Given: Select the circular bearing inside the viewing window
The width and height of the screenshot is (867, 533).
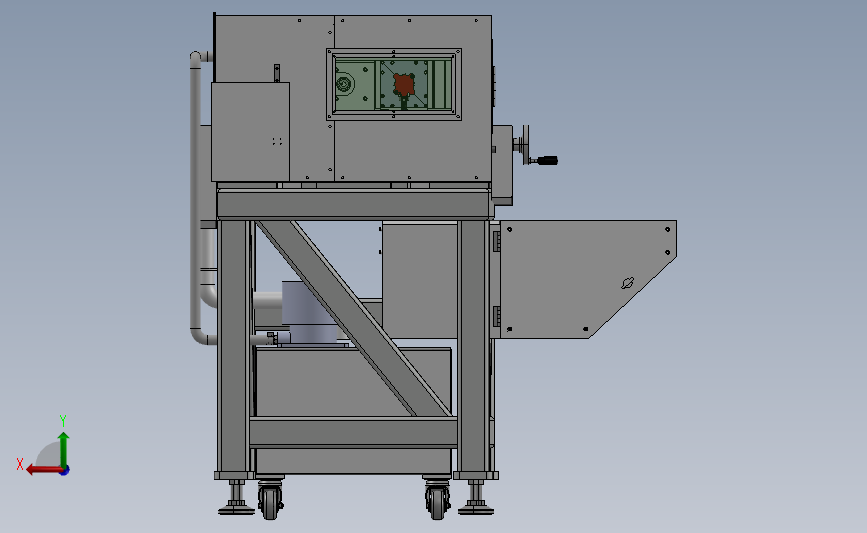Looking at the screenshot, I should (343, 85).
